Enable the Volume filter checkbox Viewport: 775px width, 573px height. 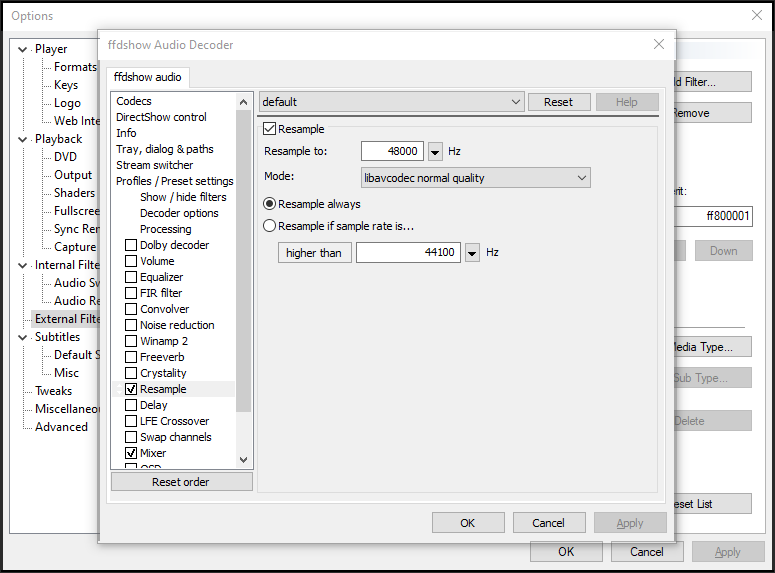[131, 261]
